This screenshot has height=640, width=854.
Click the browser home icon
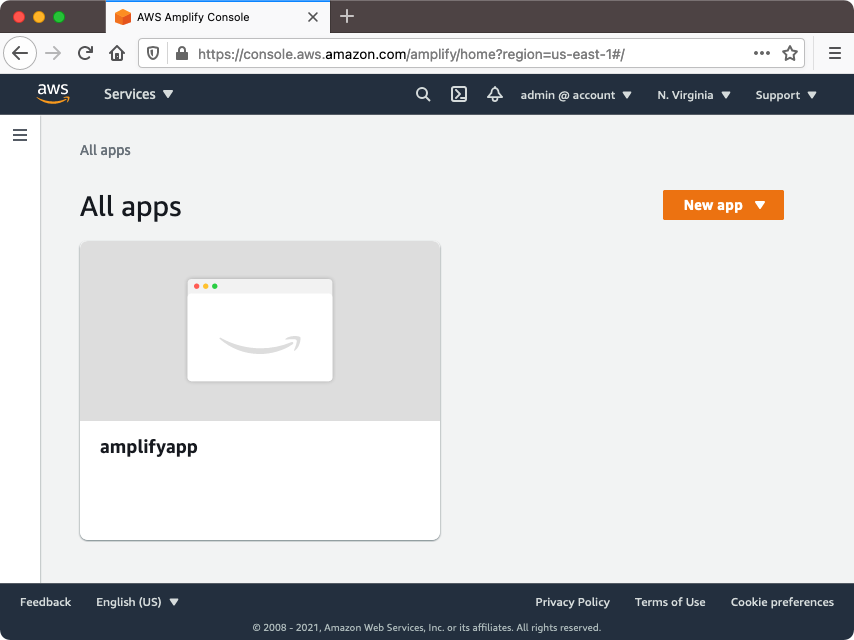[117, 53]
